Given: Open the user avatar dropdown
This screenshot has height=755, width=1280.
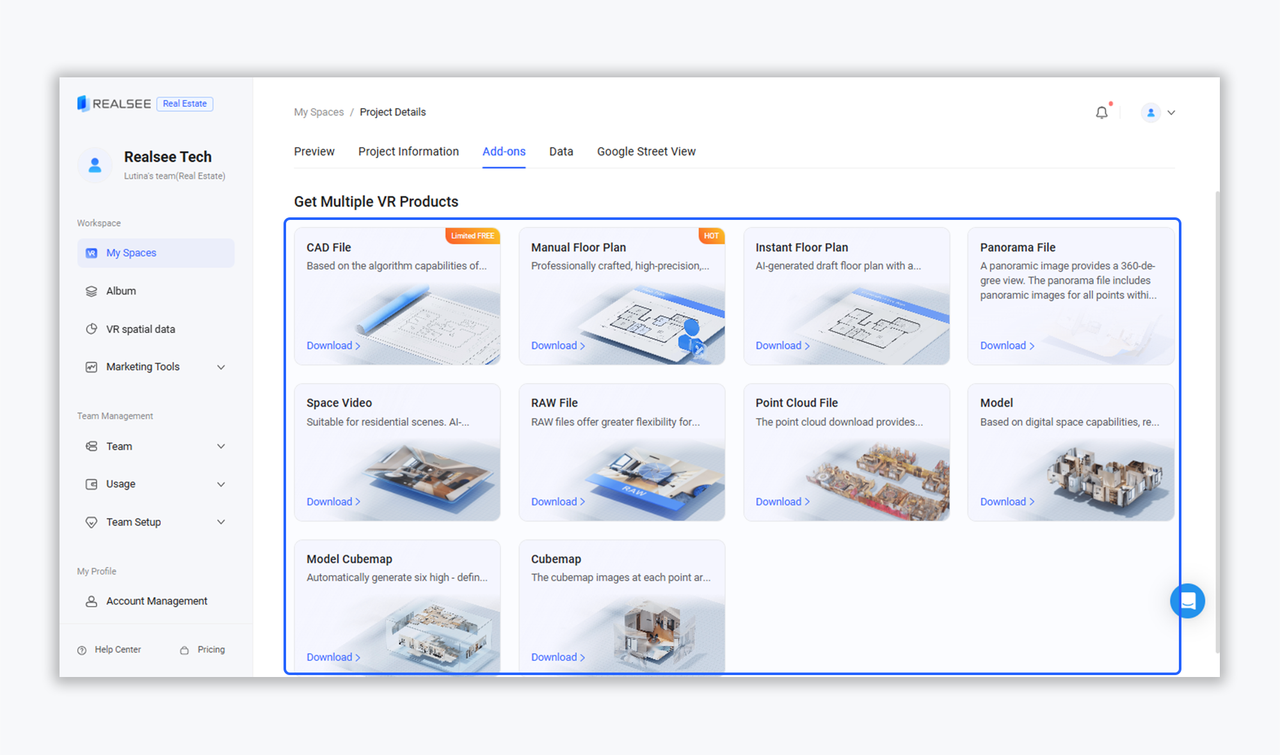Looking at the screenshot, I should click(1159, 113).
